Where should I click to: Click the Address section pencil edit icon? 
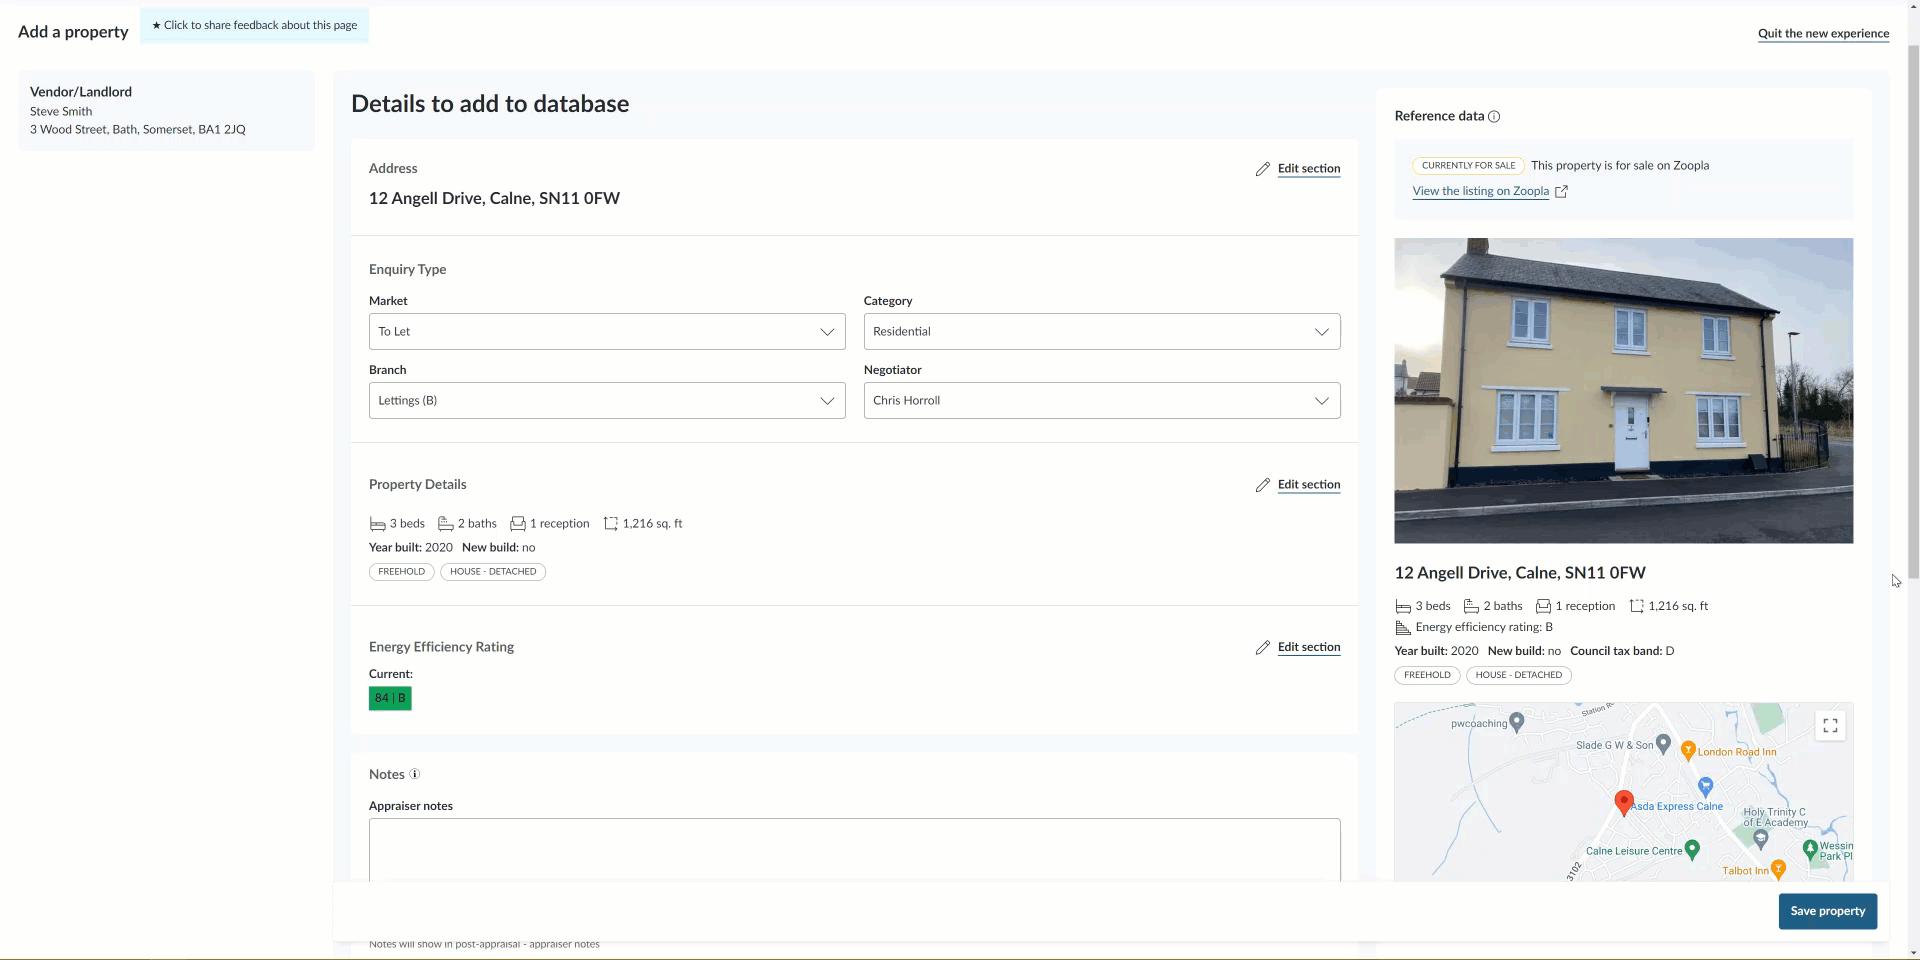[x=1263, y=169]
